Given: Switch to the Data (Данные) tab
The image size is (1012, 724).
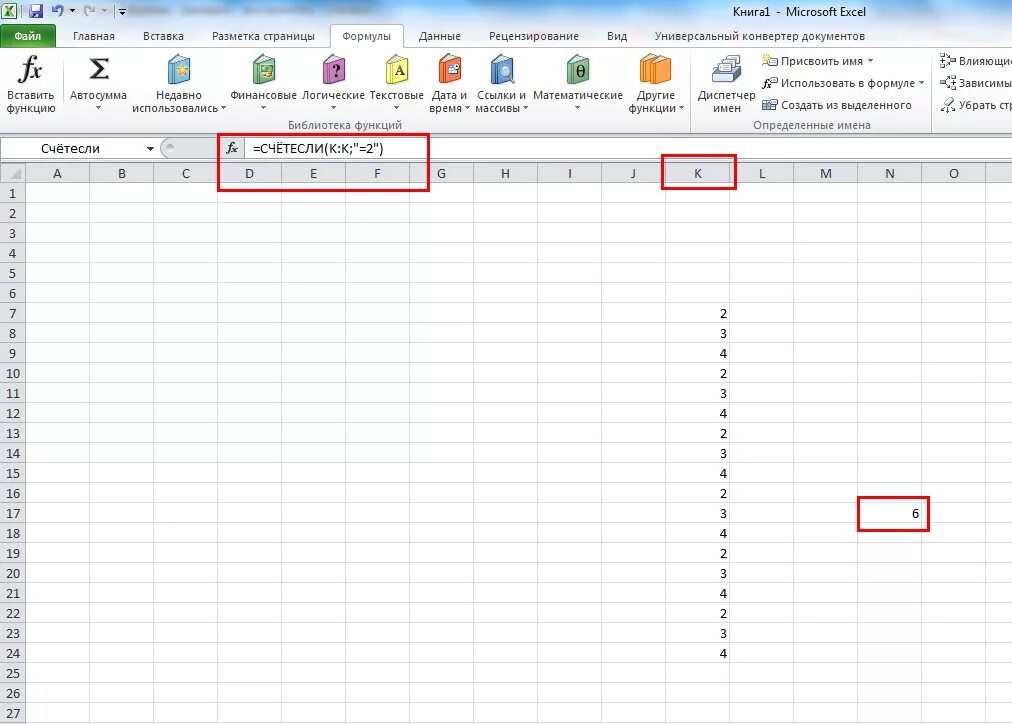Looking at the screenshot, I should [440, 36].
